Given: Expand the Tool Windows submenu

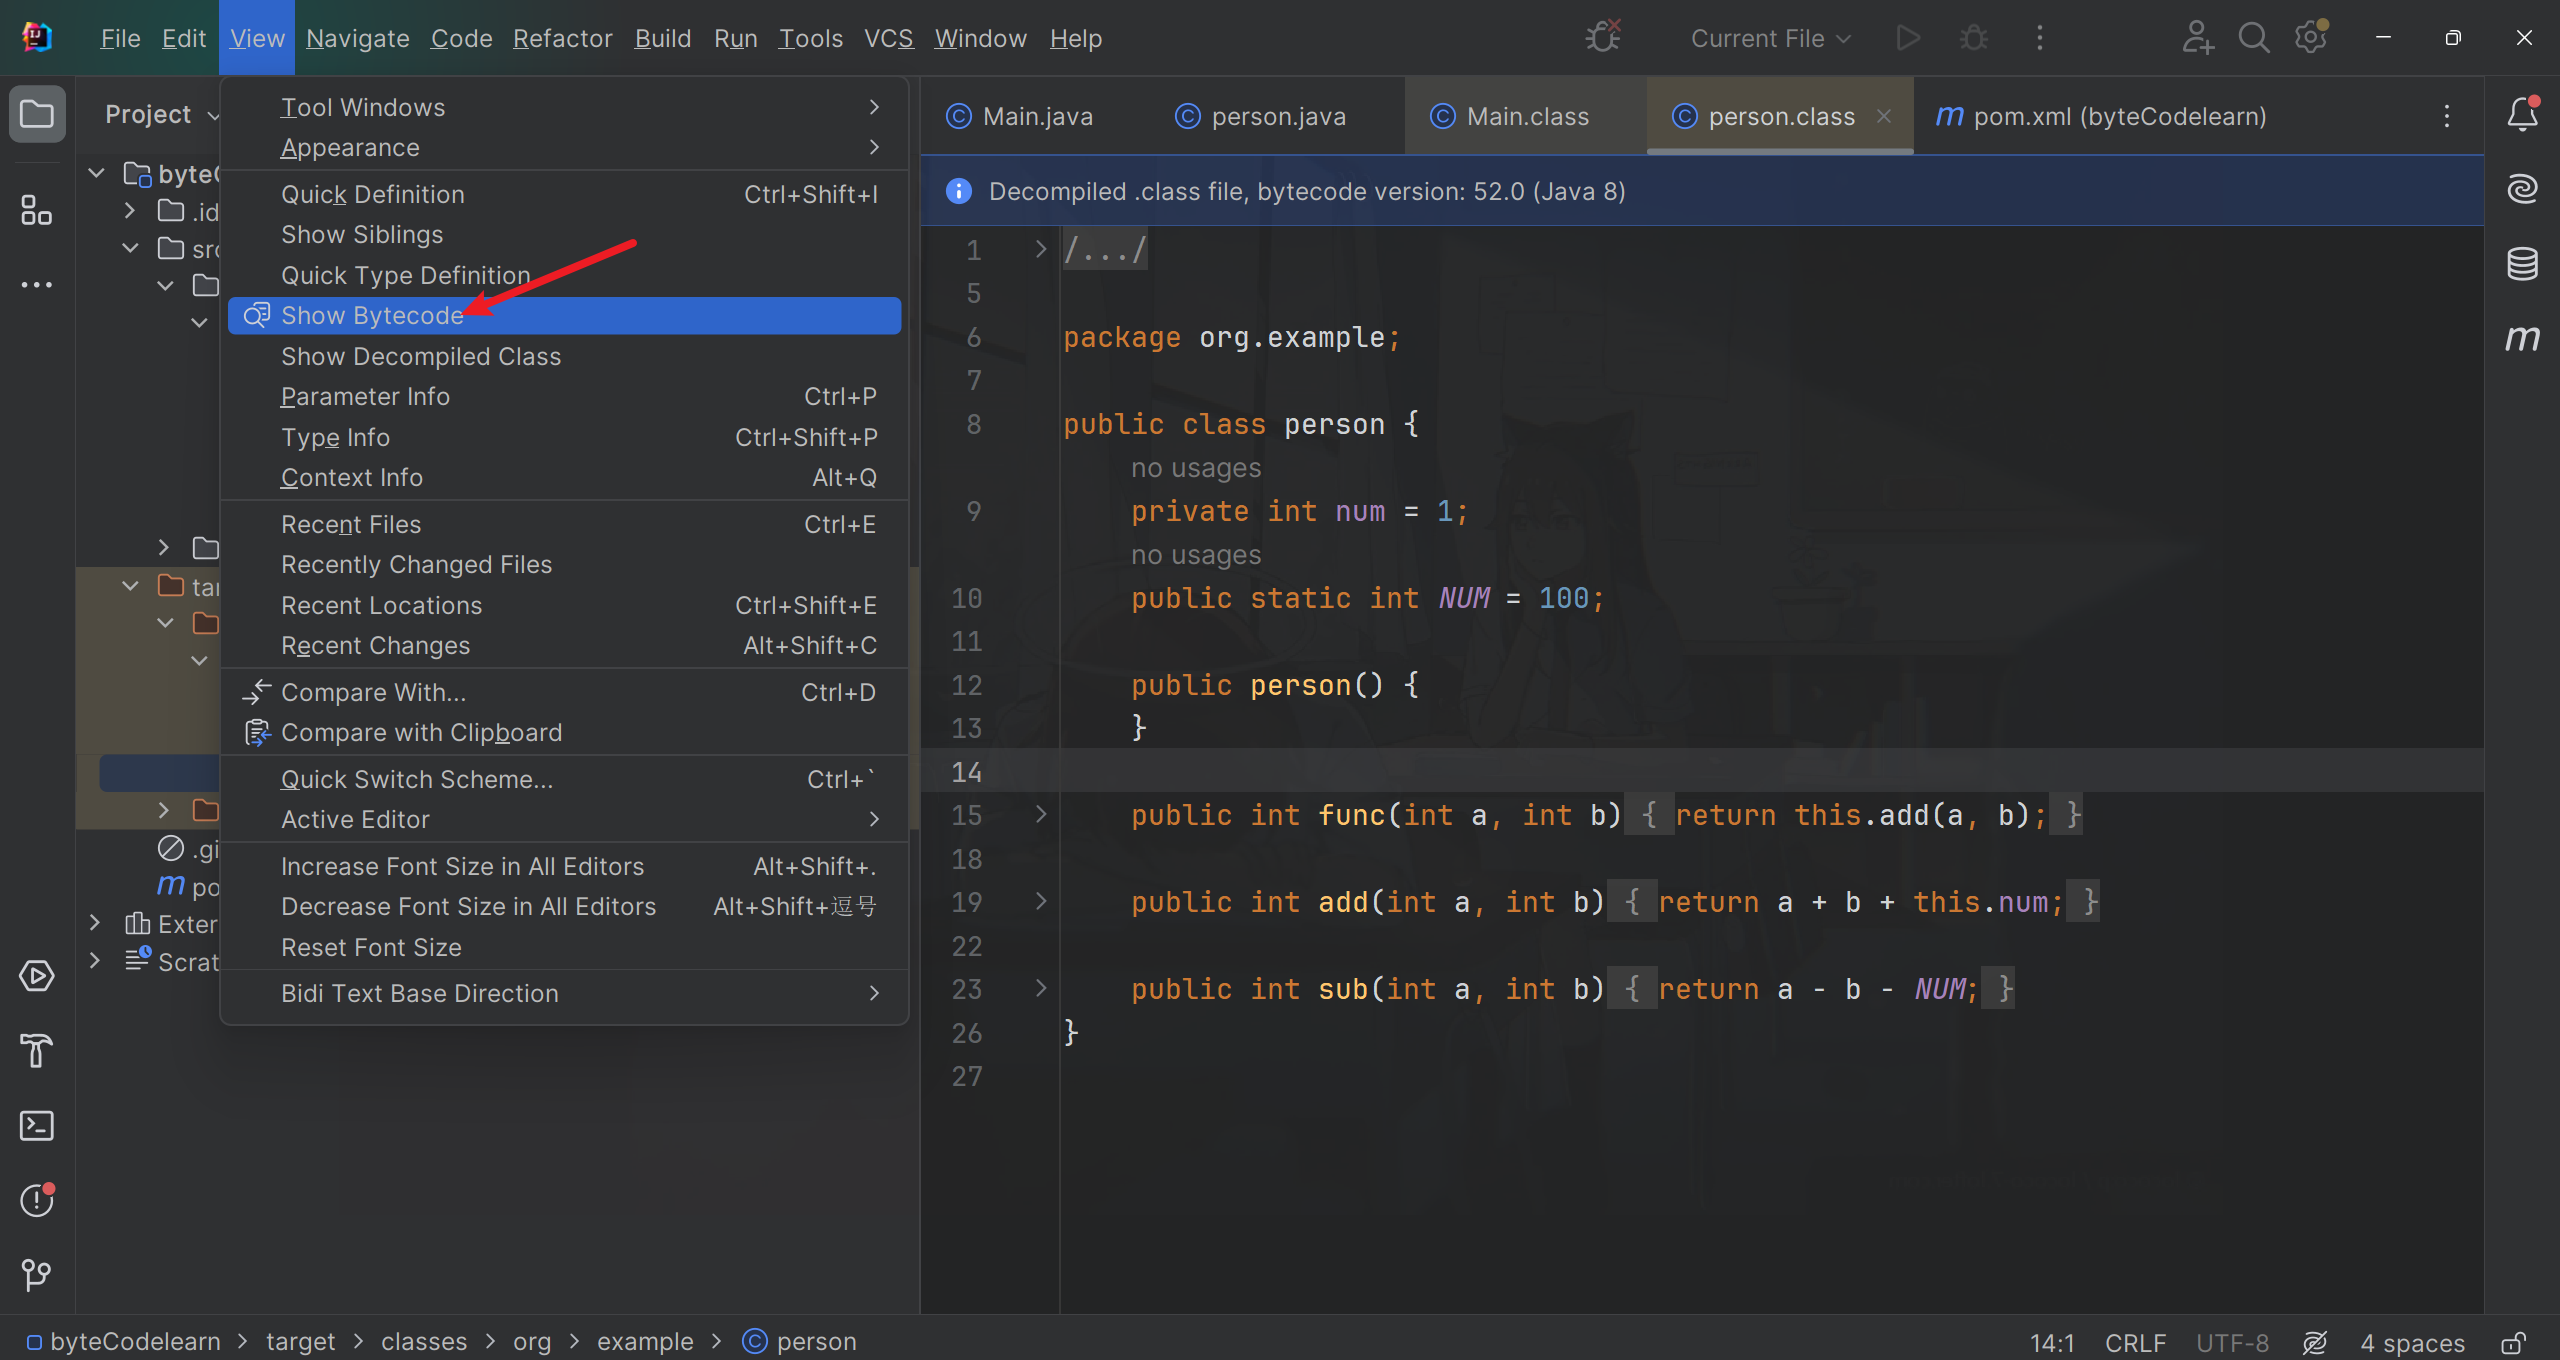Looking at the screenshot, I should click(565, 107).
